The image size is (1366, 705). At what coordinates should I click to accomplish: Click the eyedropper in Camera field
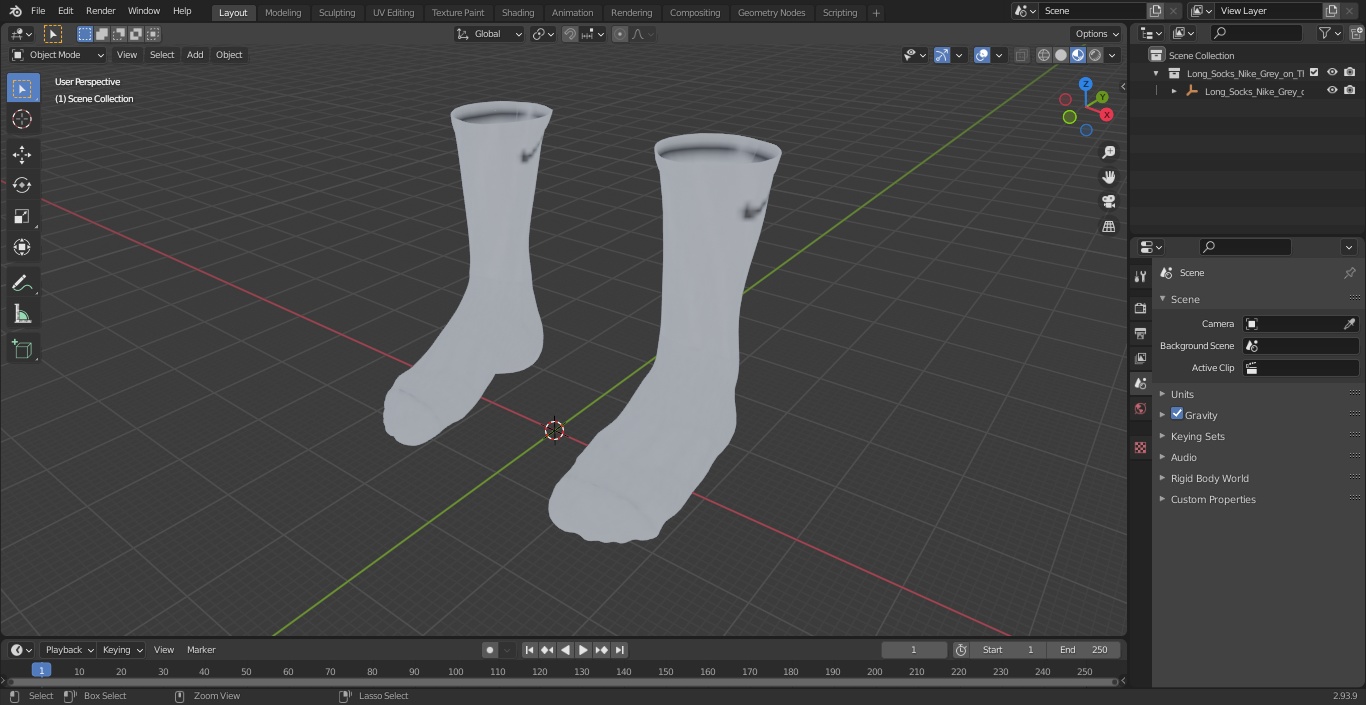(x=1349, y=324)
